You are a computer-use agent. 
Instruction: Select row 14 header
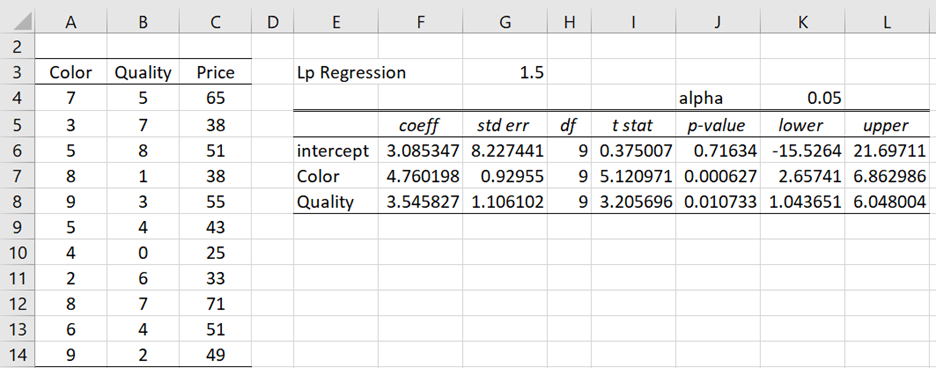pyautogui.click(x=17, y=355)
